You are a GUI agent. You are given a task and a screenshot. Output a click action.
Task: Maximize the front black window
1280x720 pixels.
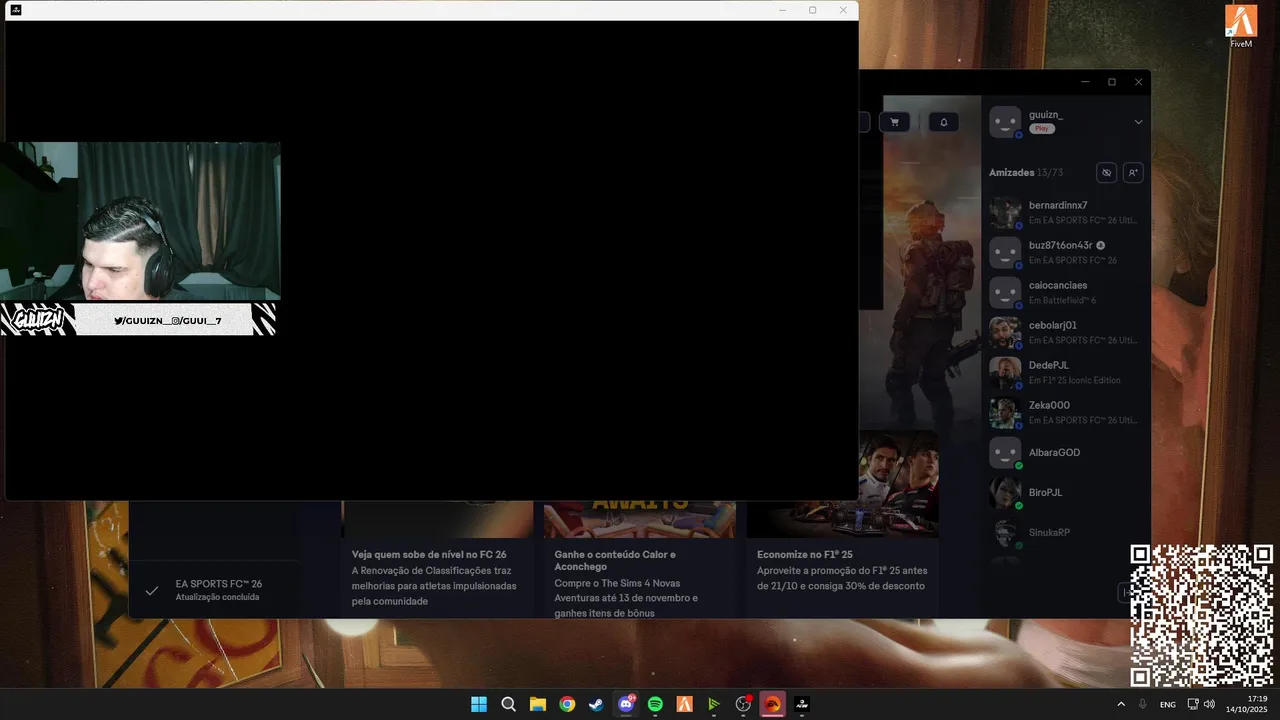812,10
